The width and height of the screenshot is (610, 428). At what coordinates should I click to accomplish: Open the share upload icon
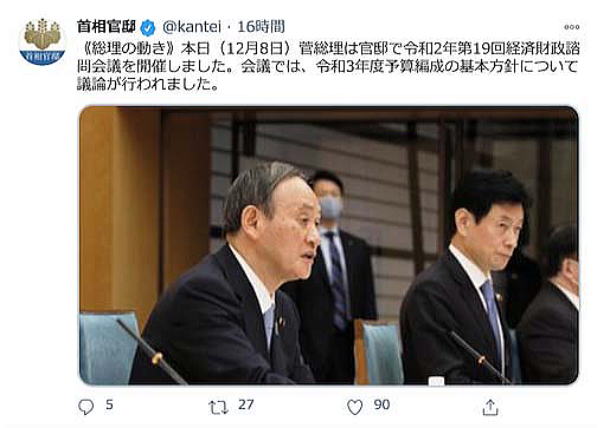click(x=490, y=407)
